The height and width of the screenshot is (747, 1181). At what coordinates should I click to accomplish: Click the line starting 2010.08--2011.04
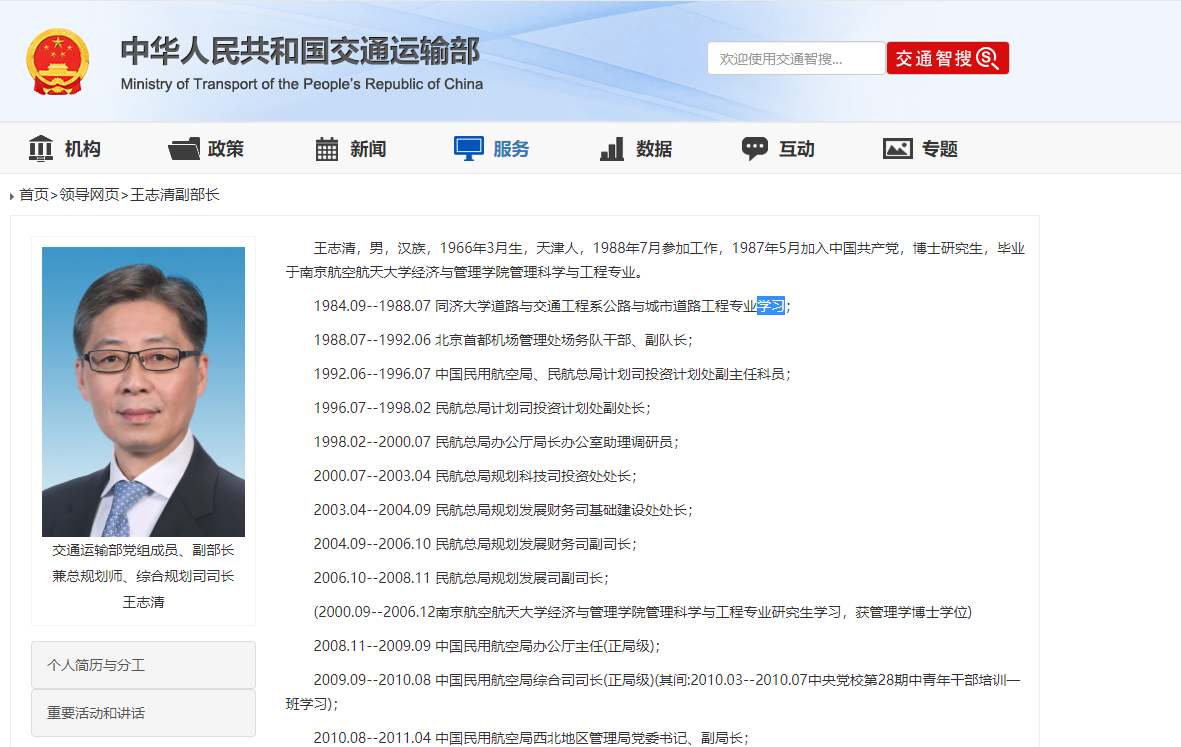[x=531, y=738]
